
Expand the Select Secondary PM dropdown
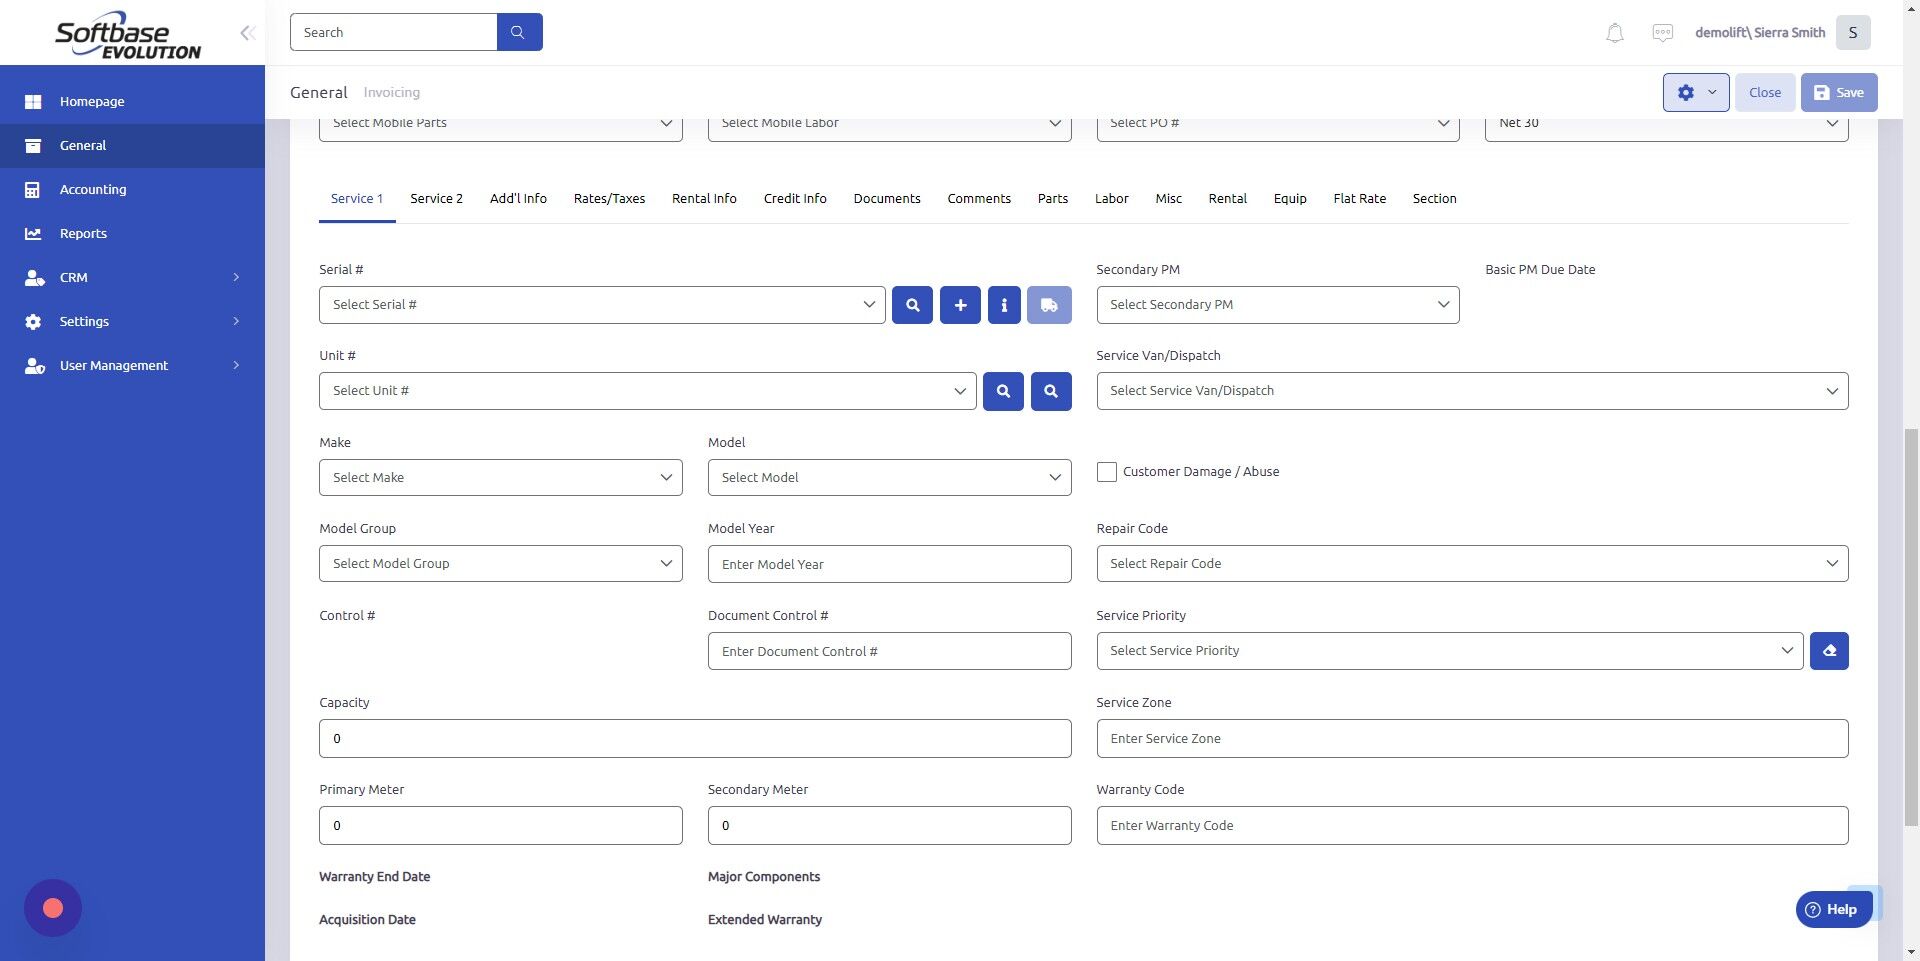pos(1276,304)
